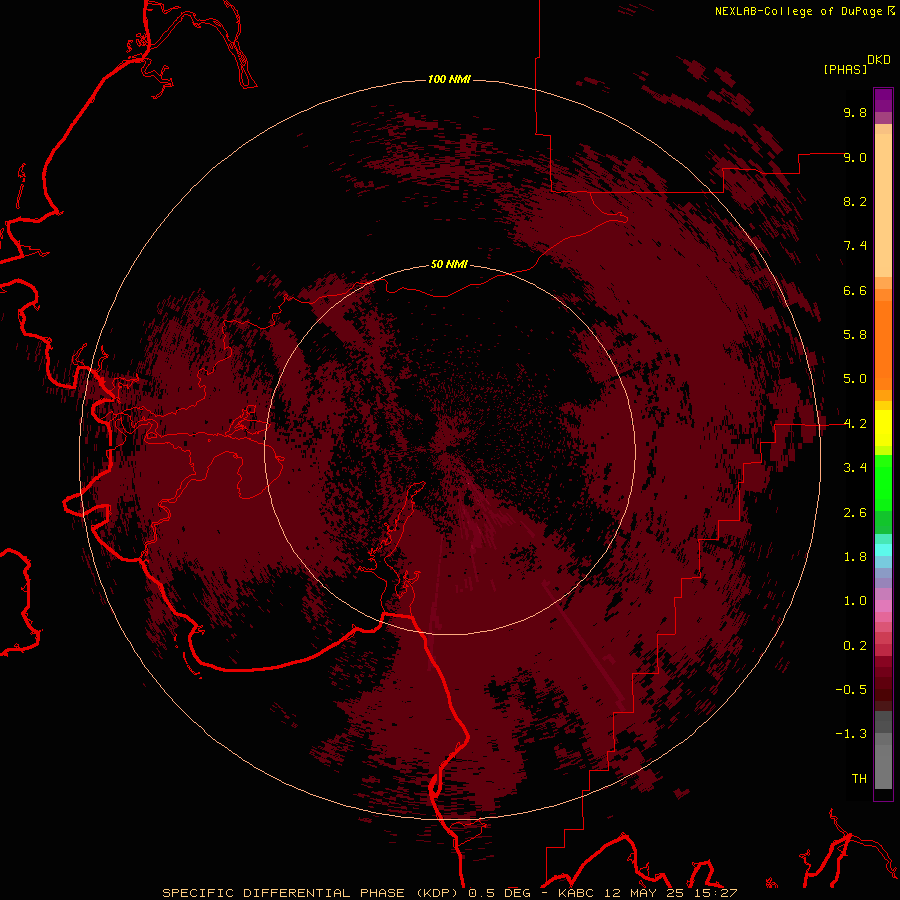Pick the peach color band on the scale
This screenshot has width=900, height=900.
883,205
